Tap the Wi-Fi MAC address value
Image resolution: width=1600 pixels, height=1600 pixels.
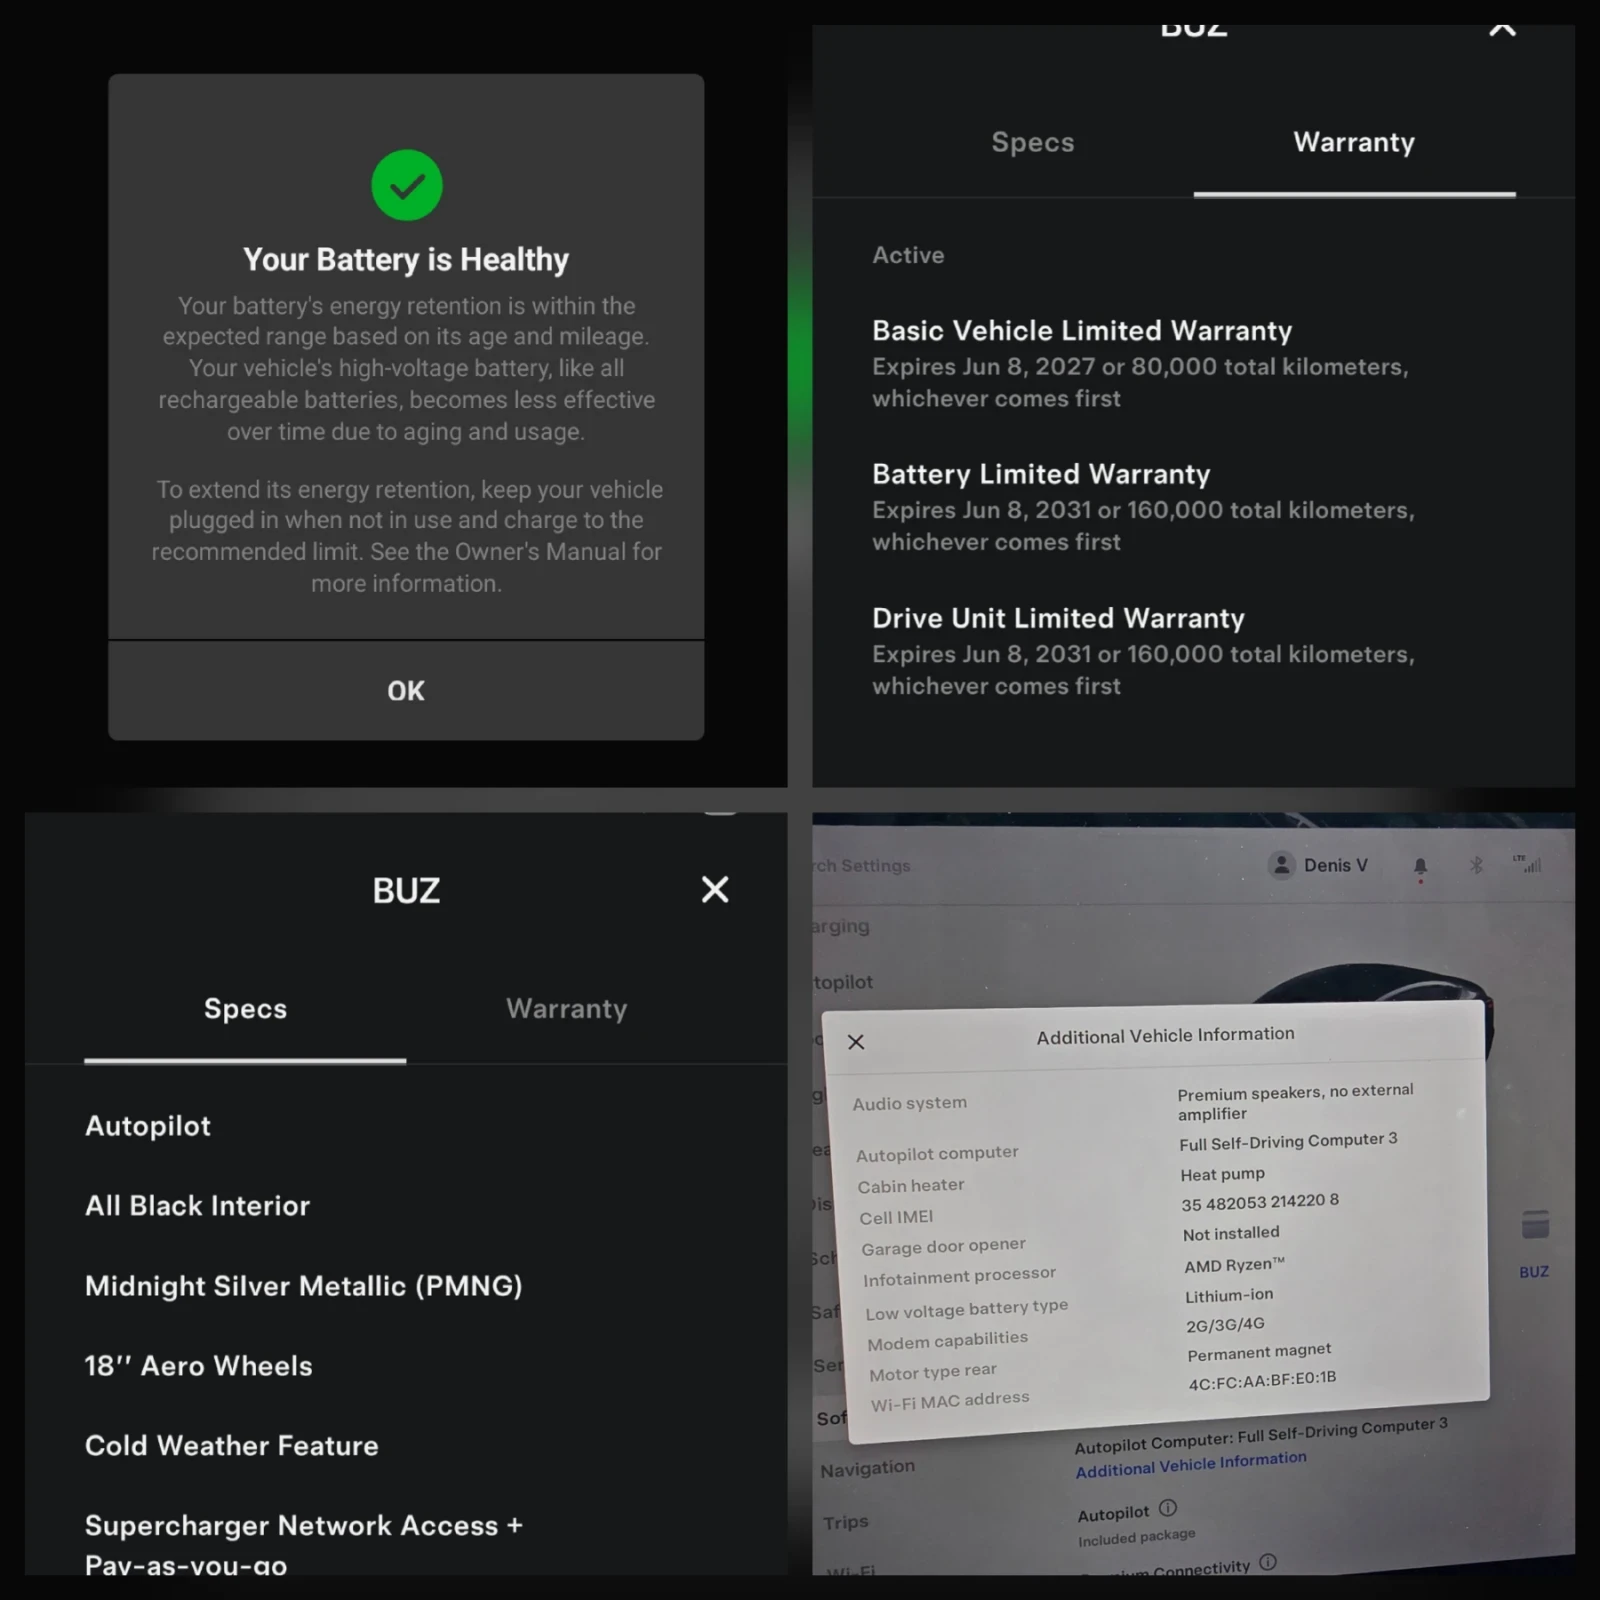[x=1262, y=1380]
